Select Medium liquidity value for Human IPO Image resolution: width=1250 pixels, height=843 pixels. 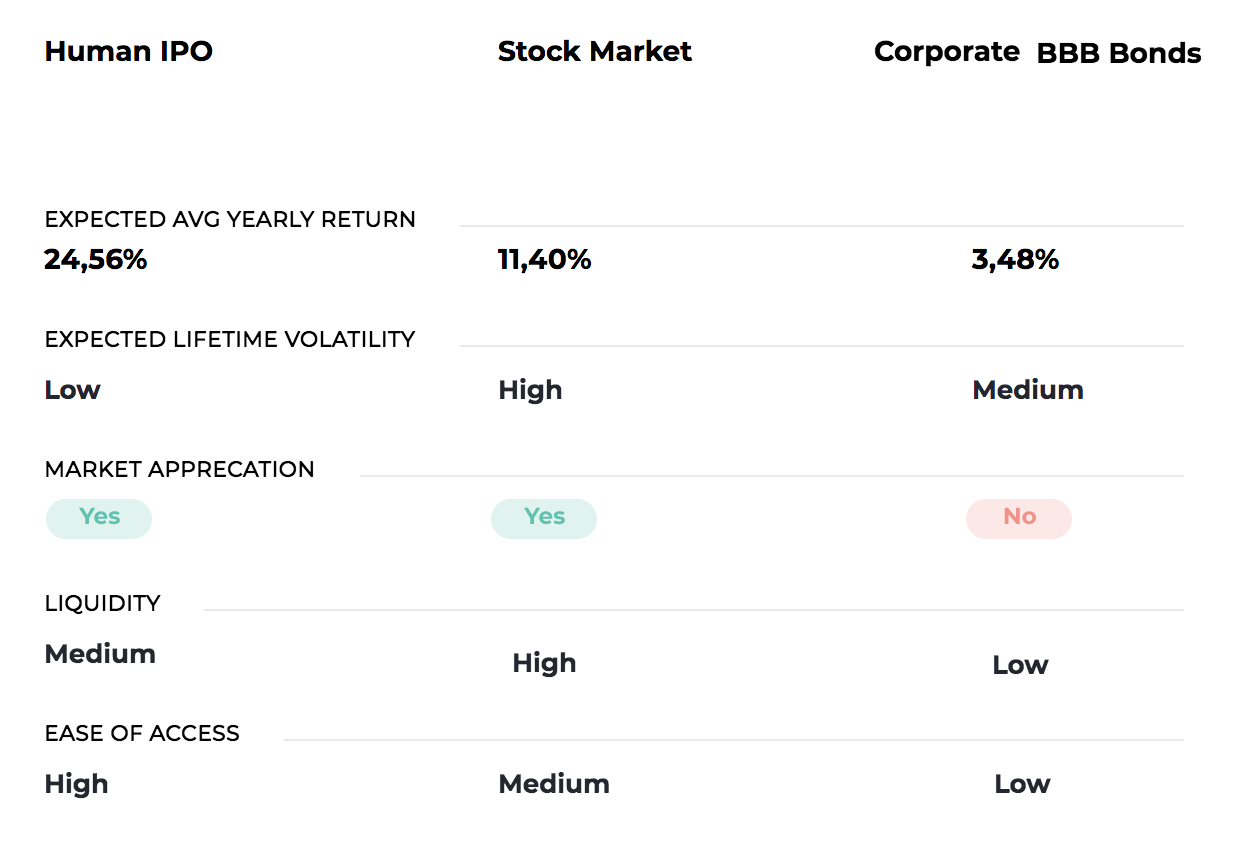click(100, 654)
